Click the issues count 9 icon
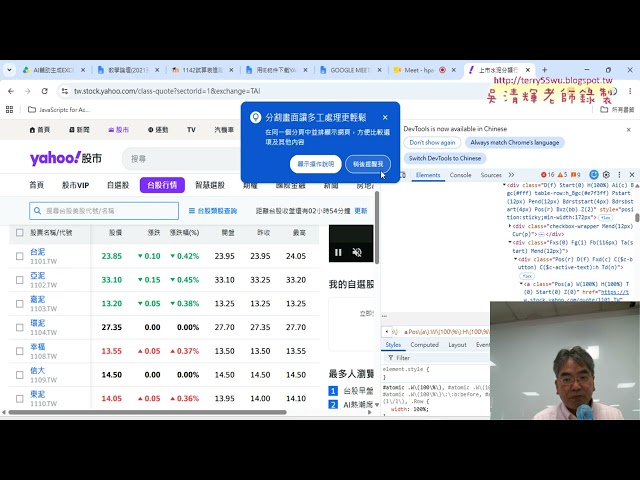Viewport: 640px width, 480px height. coord(576,175)
